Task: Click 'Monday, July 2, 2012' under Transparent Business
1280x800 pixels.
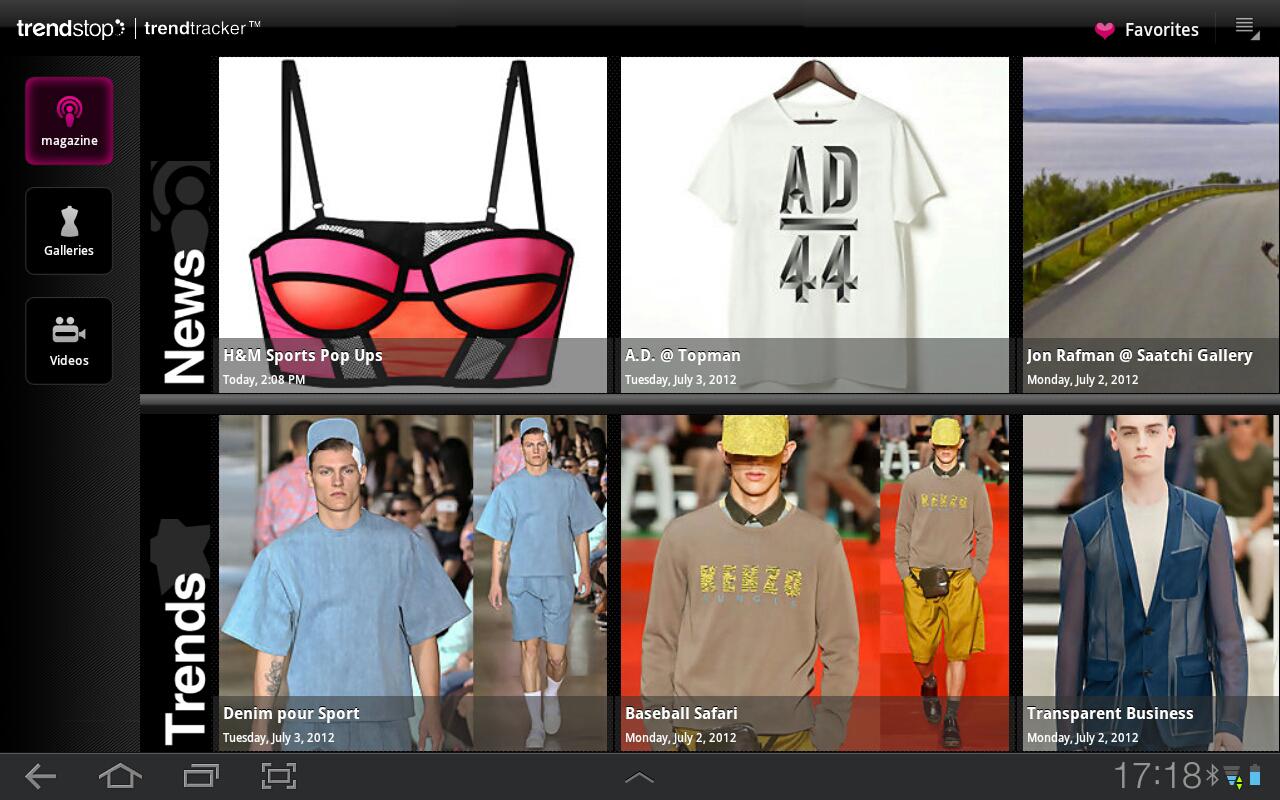Action: coord(1082,738)
